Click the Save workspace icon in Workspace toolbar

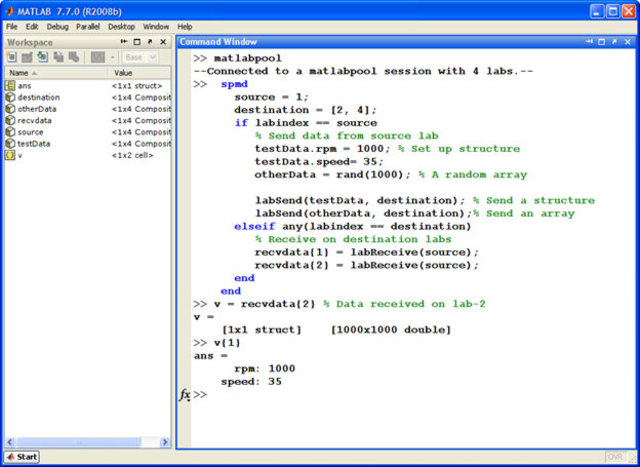click(58, 57)
